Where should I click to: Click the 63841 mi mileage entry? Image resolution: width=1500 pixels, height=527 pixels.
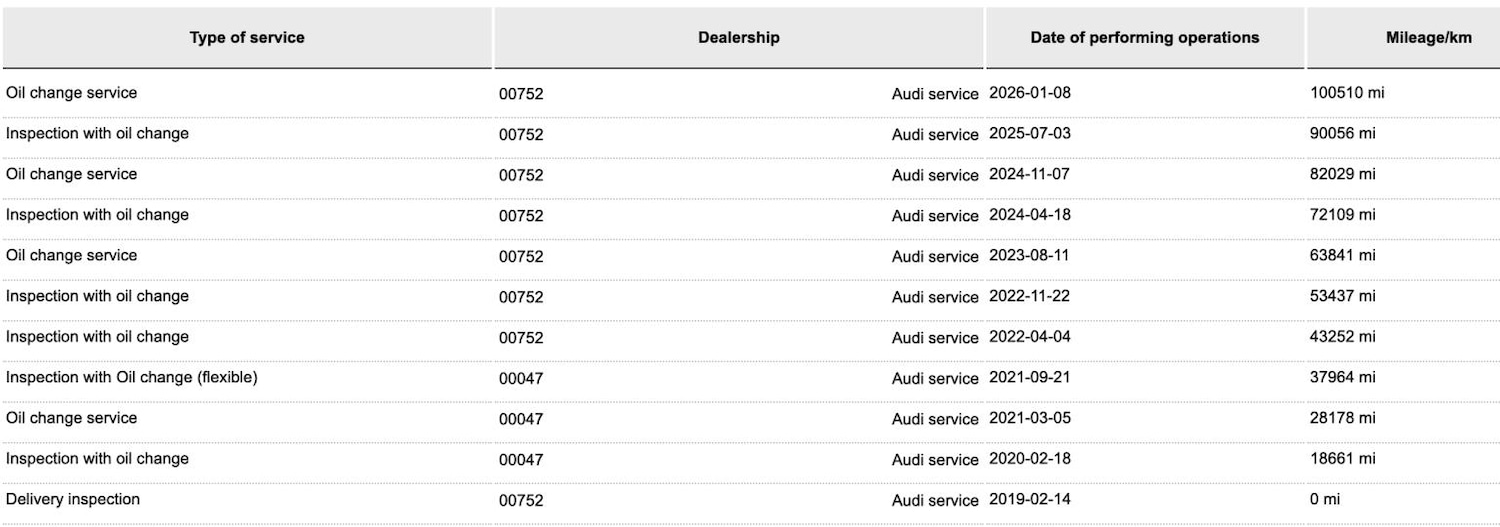click(1342, 255)
